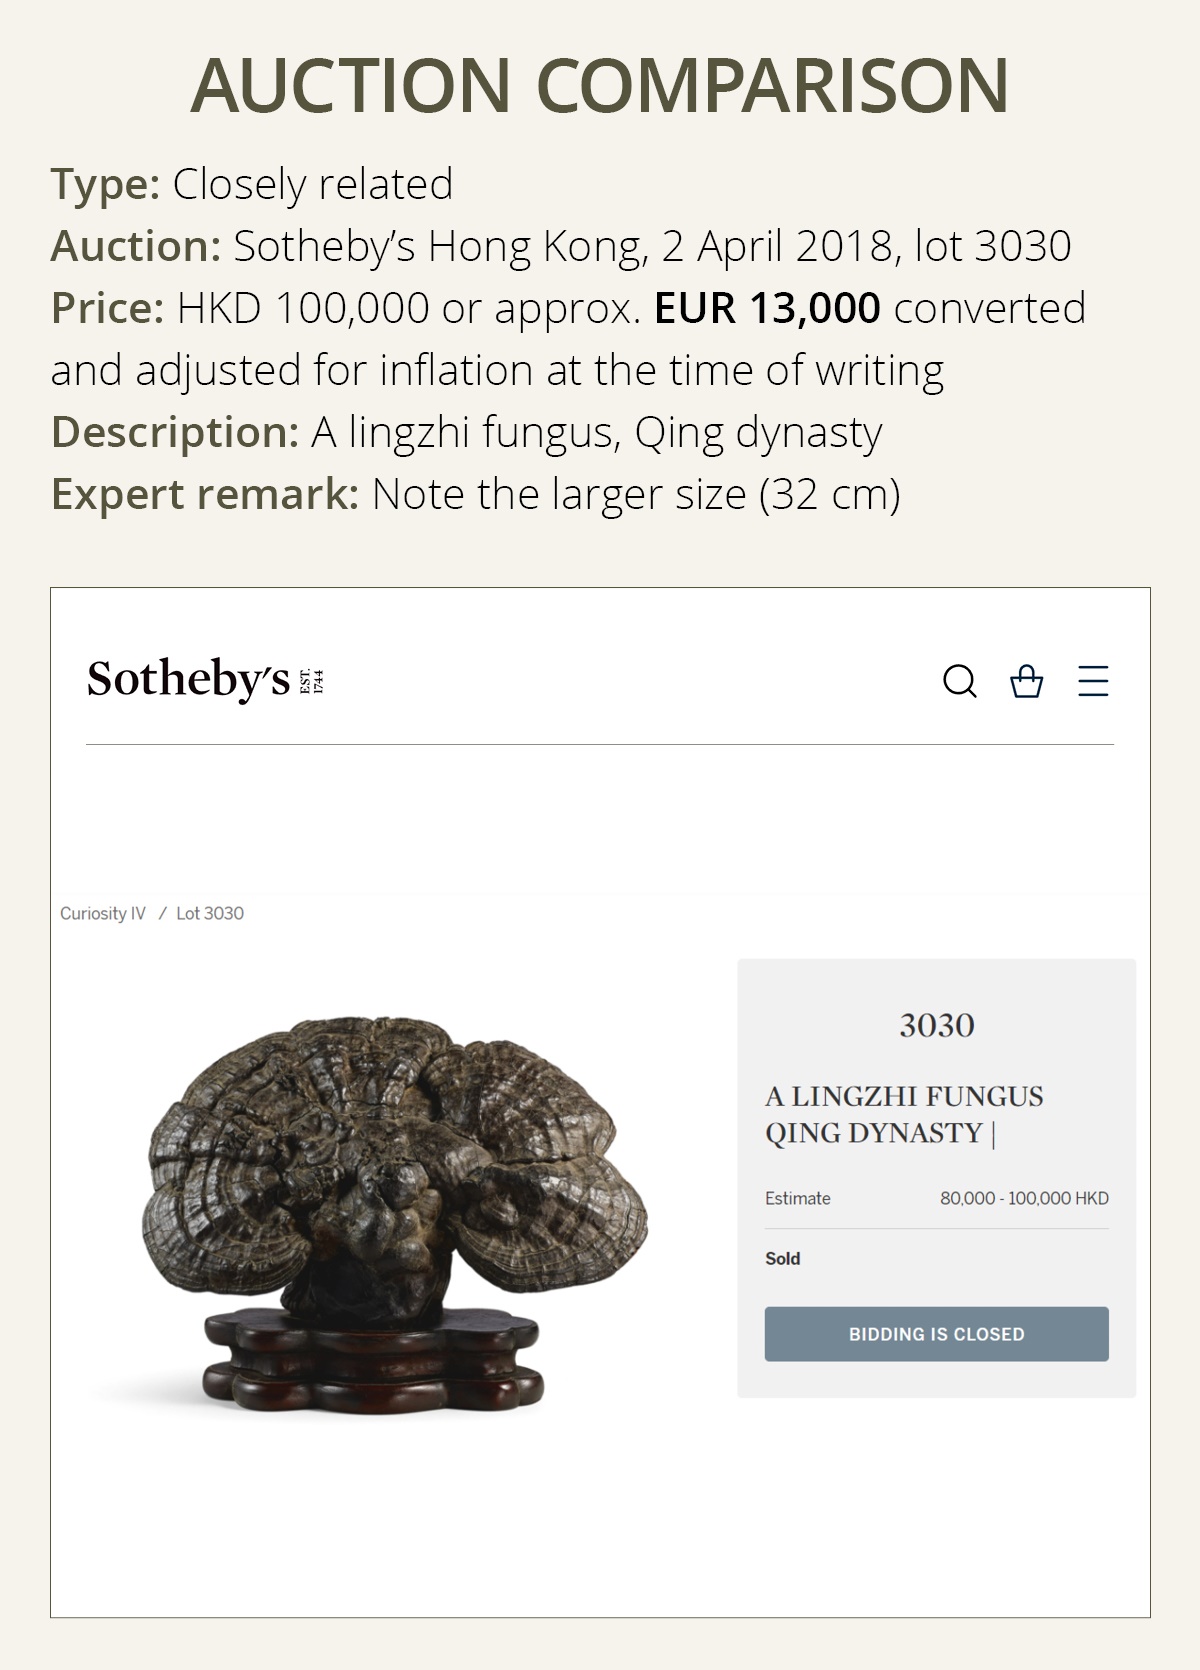Viewport: 1200px width, 1670px height.
Task: Click the estimate value 80,000 - 100,000 HKD
Action: click(1024, 1198)
